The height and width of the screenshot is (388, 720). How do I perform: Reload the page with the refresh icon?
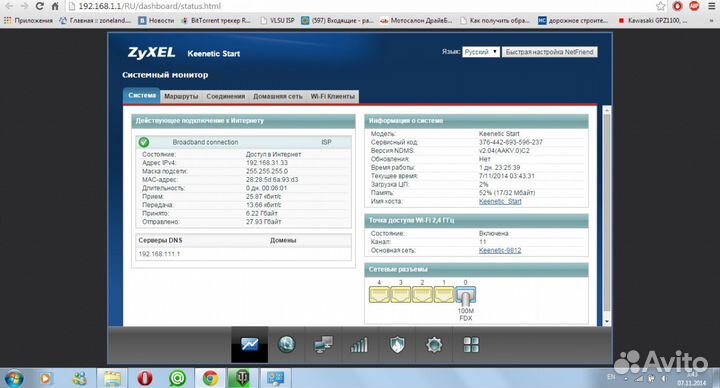(x=39, y=6)
